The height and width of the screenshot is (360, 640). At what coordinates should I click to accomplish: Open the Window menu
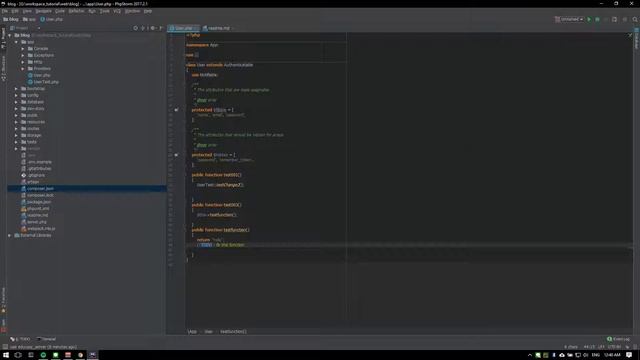132,11
